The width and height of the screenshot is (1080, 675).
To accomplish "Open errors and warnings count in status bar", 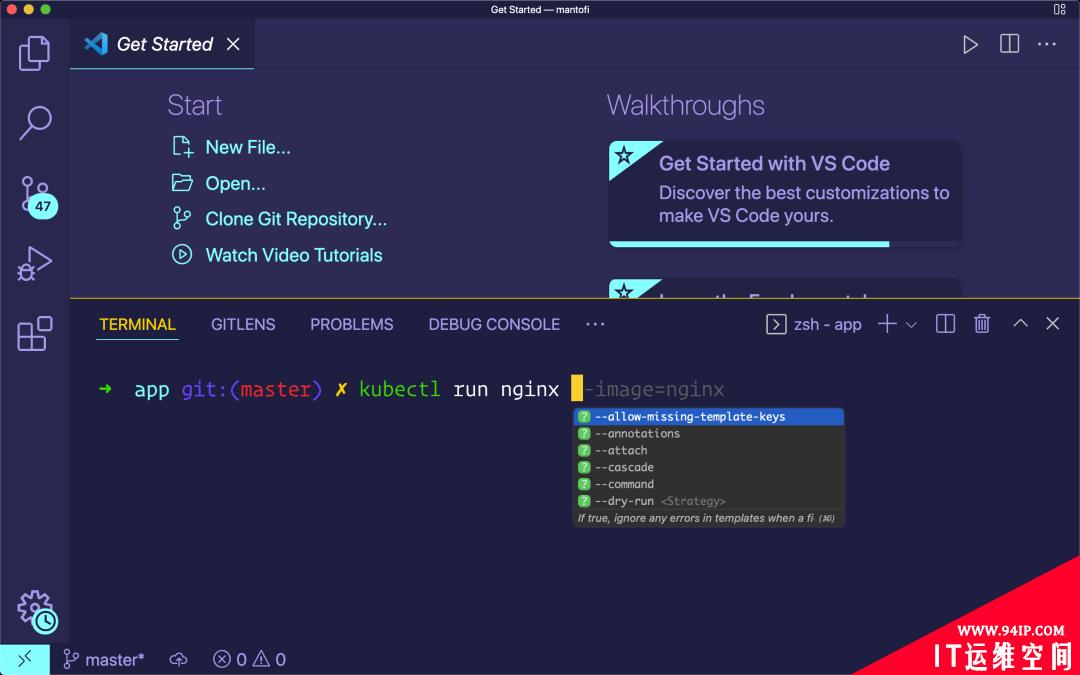I will point(249,660).
